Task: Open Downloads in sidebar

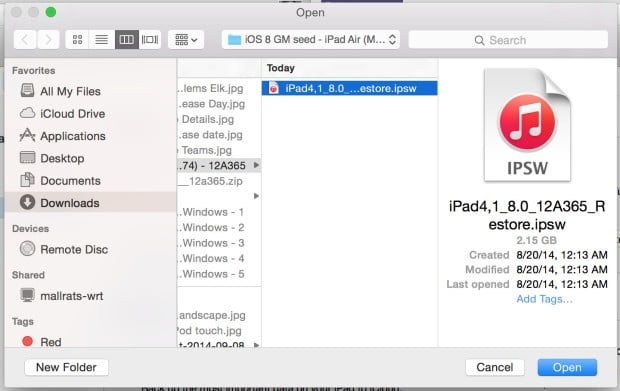Action: 91,203
